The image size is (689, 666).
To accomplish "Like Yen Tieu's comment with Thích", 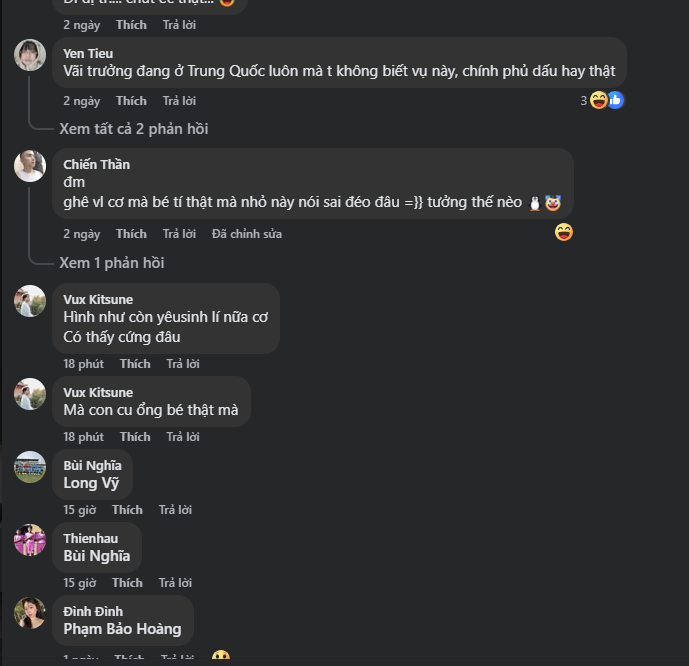I will pos(131,101).
